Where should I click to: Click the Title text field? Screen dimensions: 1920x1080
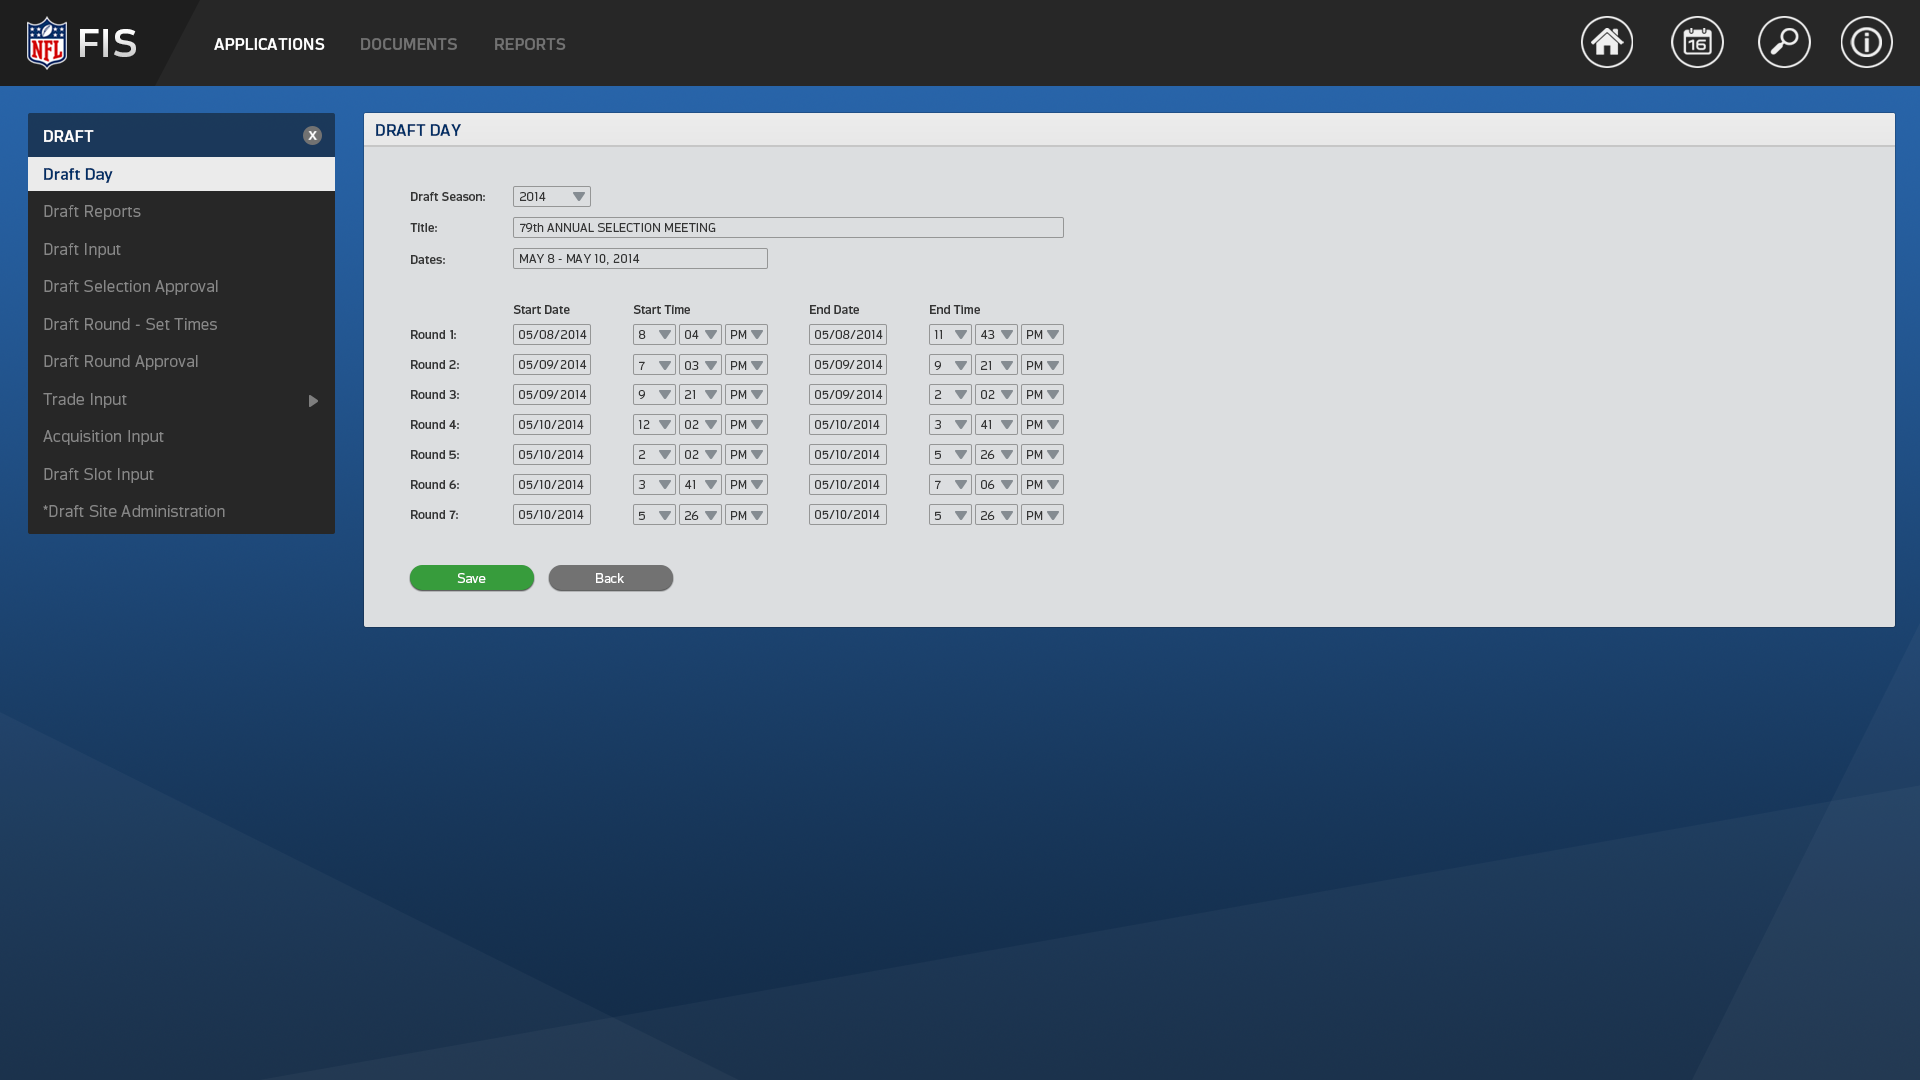[788, 228]
